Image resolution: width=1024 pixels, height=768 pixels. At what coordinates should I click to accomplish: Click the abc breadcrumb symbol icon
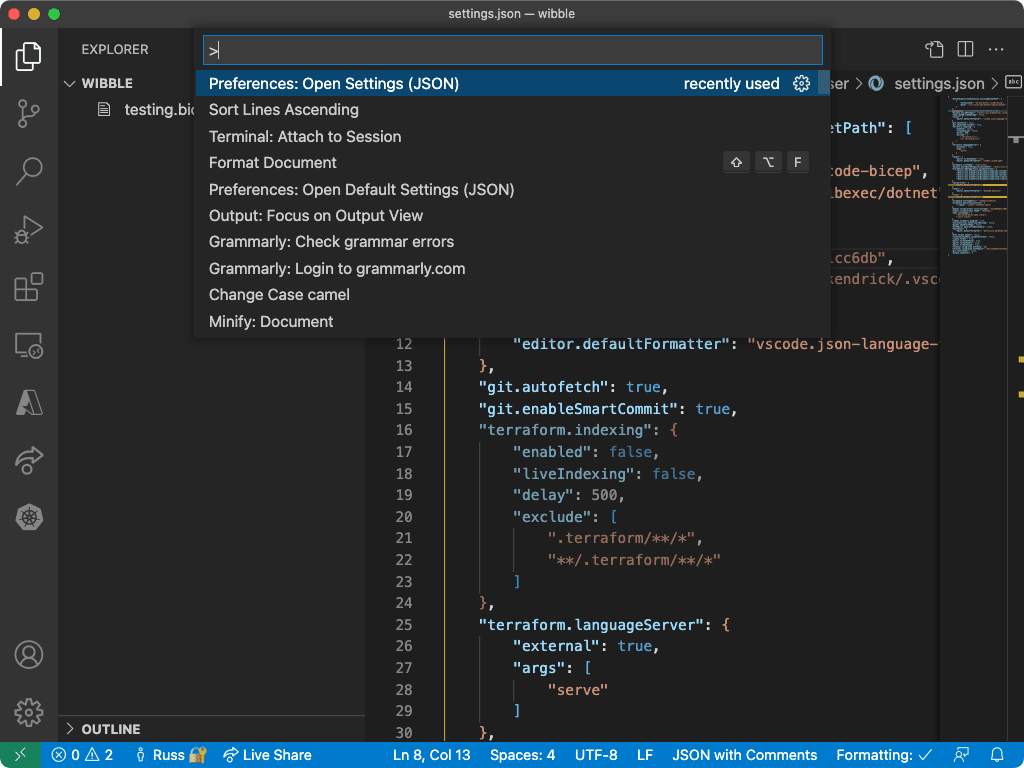coord(1013,82)
